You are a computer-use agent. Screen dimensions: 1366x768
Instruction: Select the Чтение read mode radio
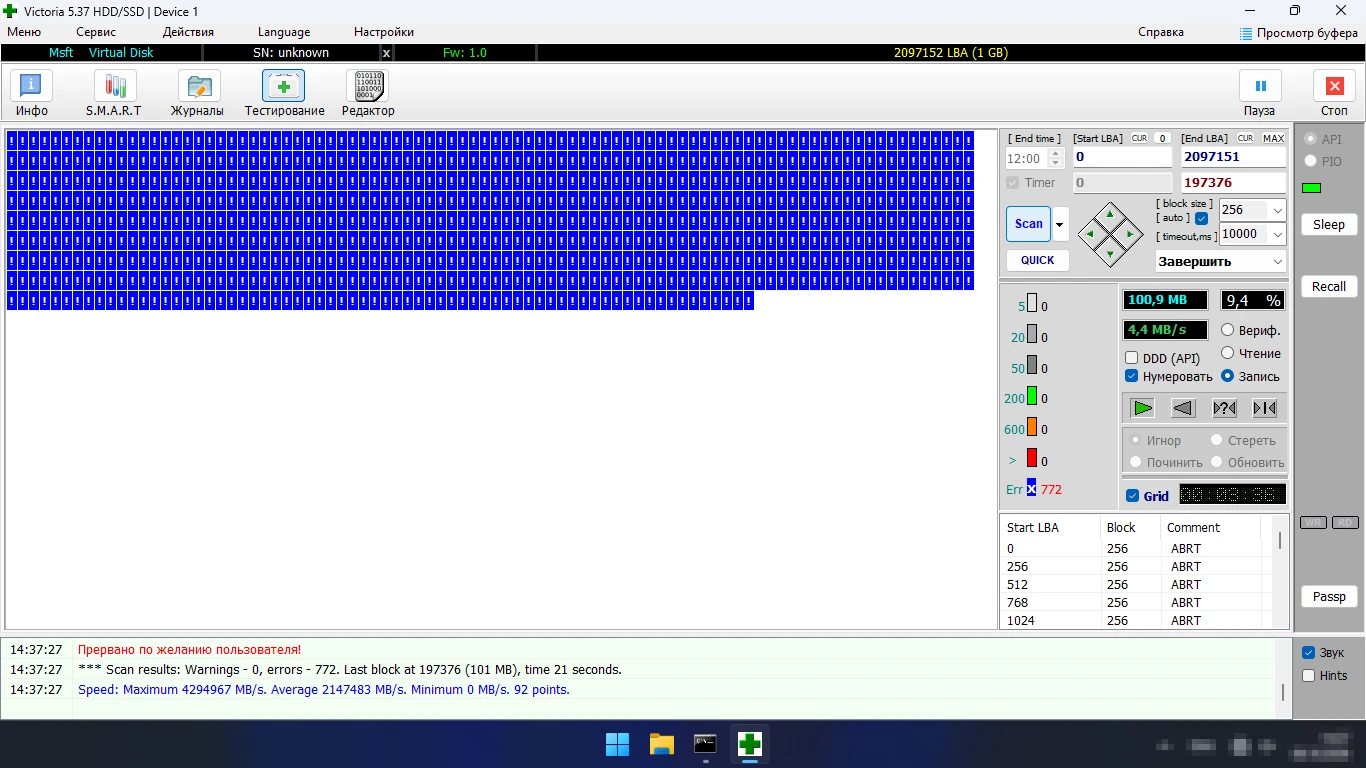(x=1228, y=353)
